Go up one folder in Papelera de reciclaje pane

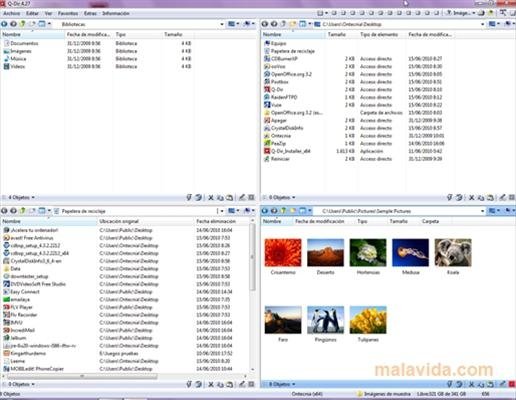click(x=22, y=211)
